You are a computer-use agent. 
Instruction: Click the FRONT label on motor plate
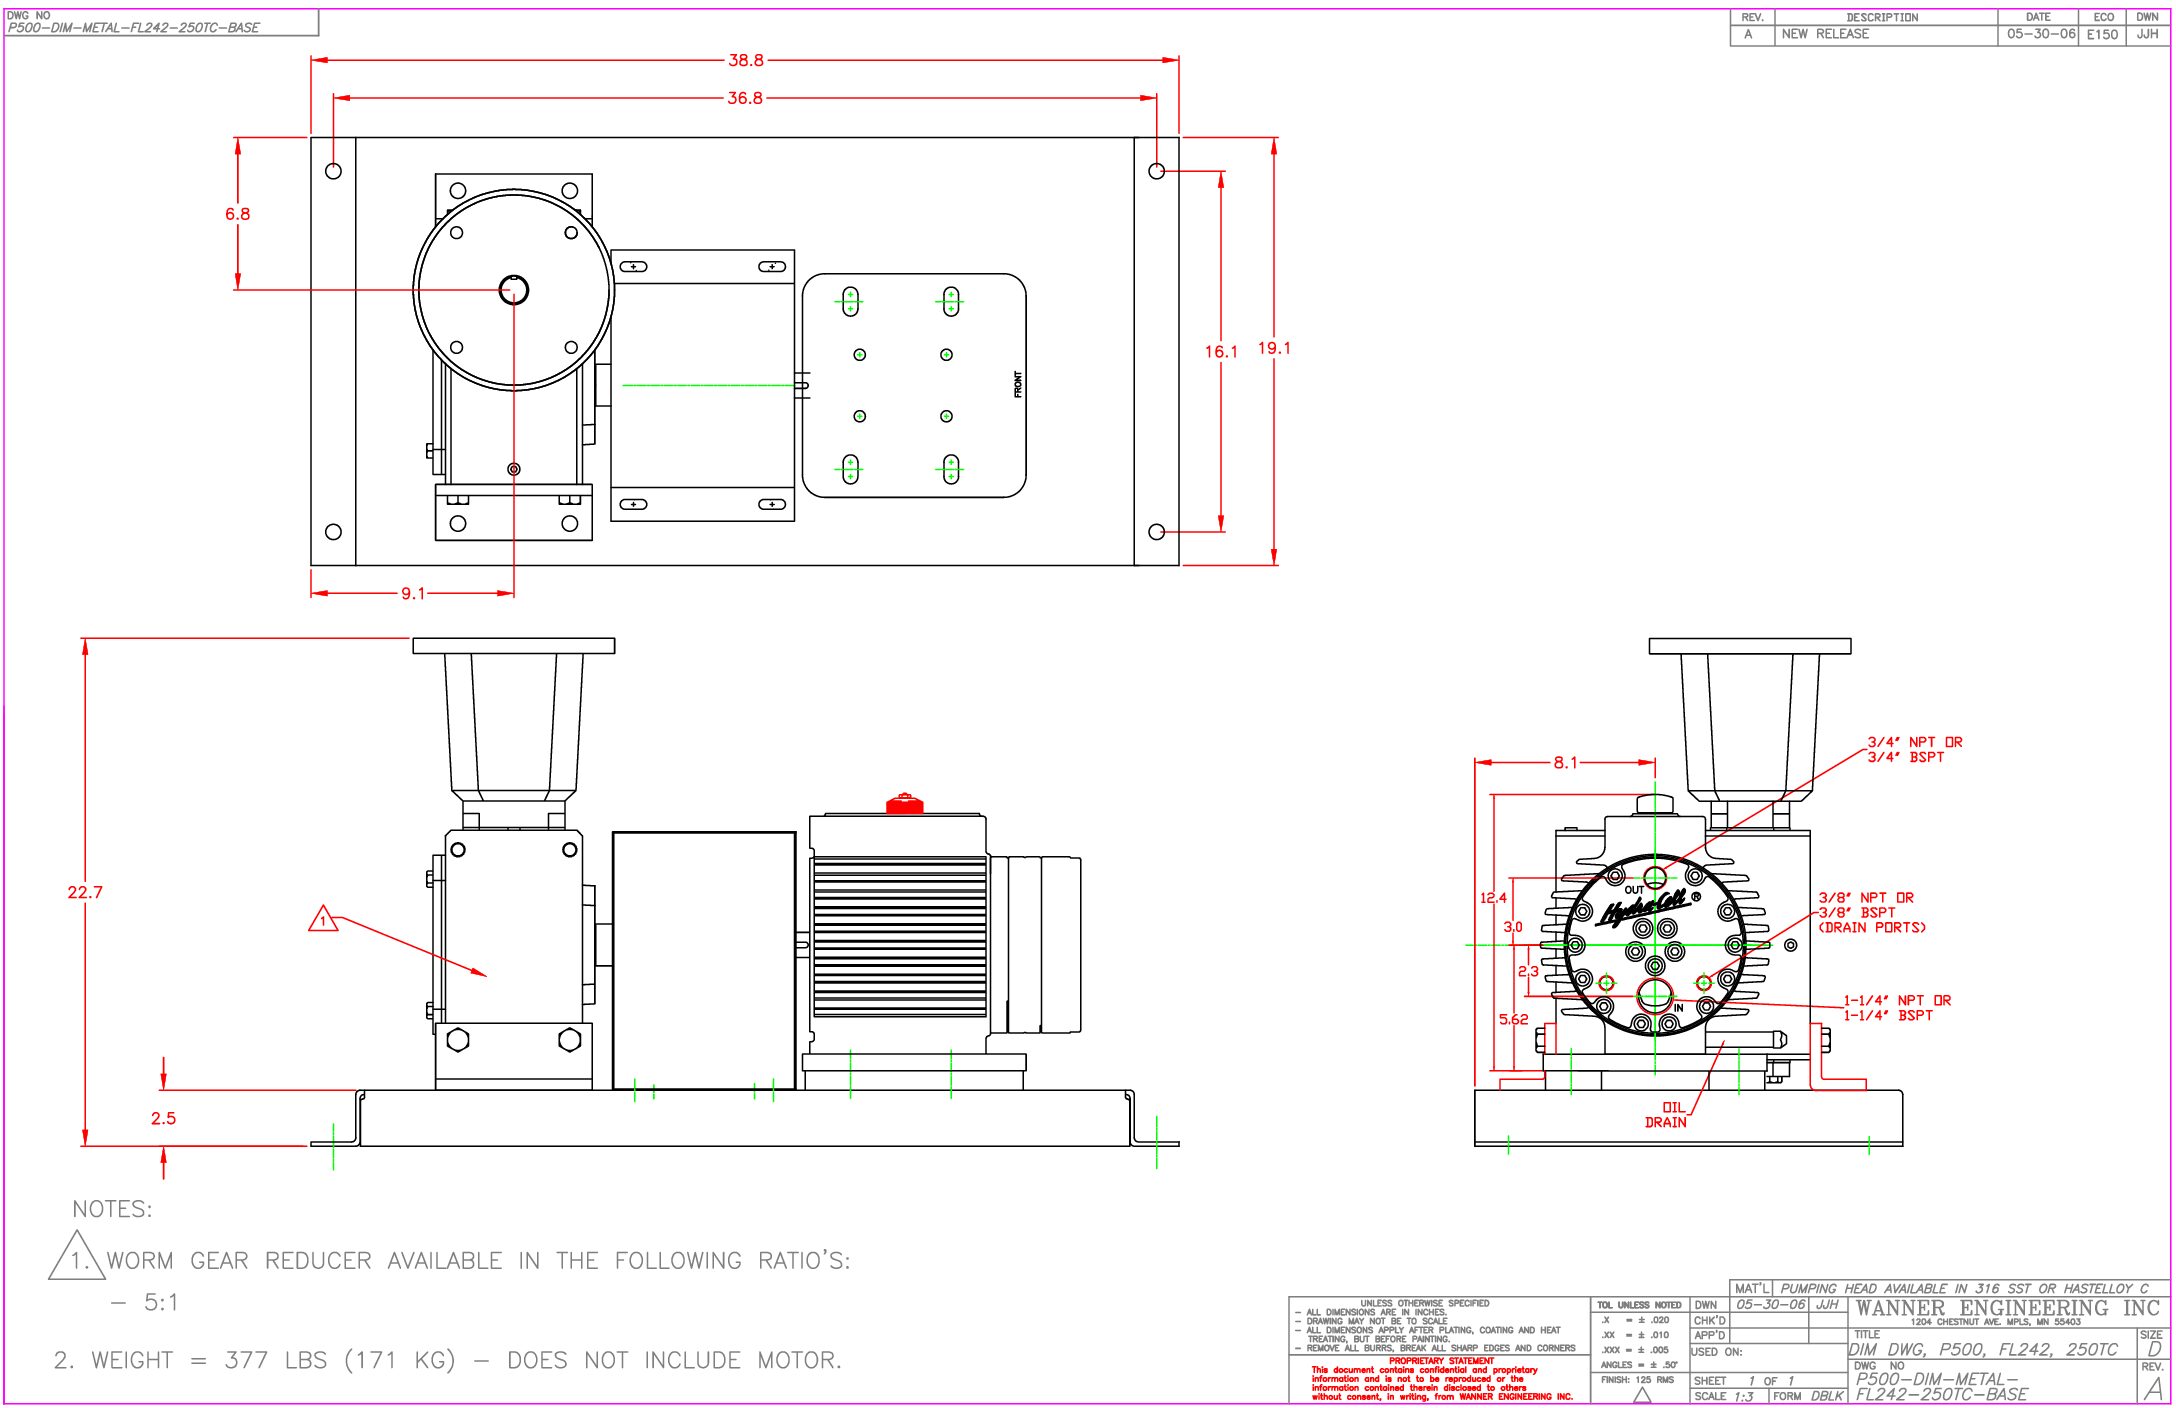[x=1018, y=384]
